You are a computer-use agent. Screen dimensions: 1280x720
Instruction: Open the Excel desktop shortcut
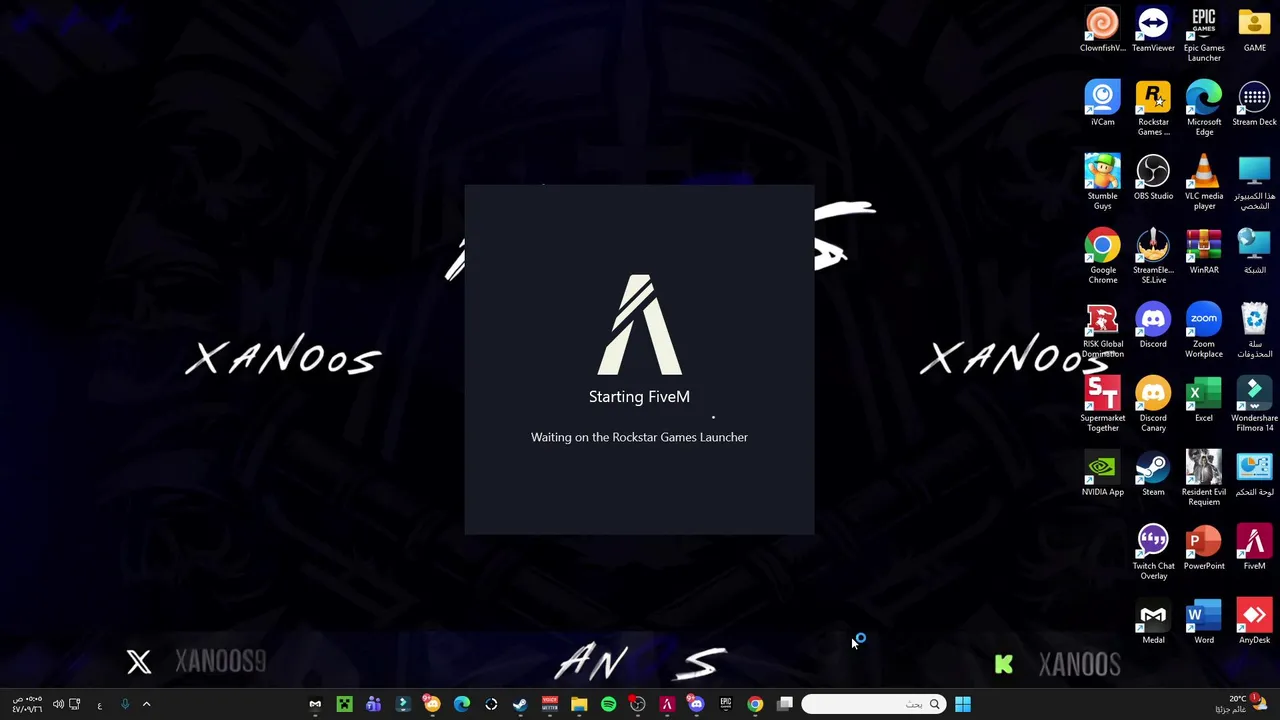(x=1204, y=400)
